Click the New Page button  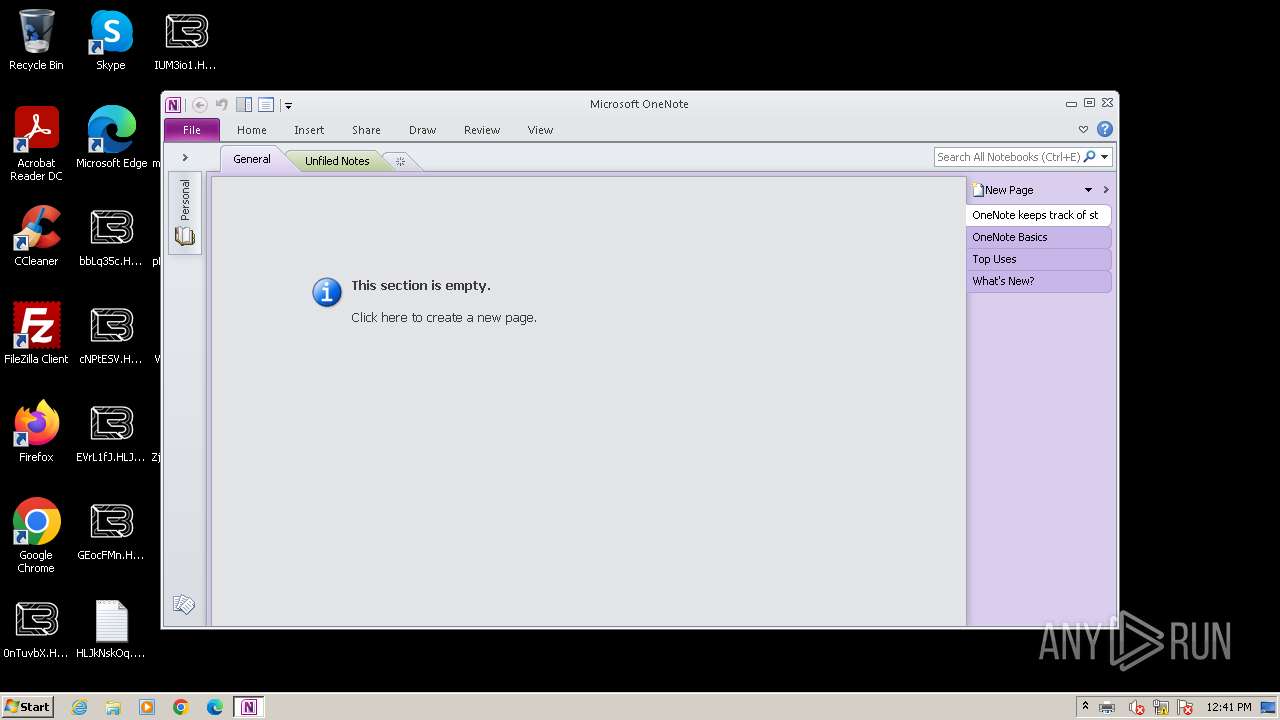(1003, 190)
